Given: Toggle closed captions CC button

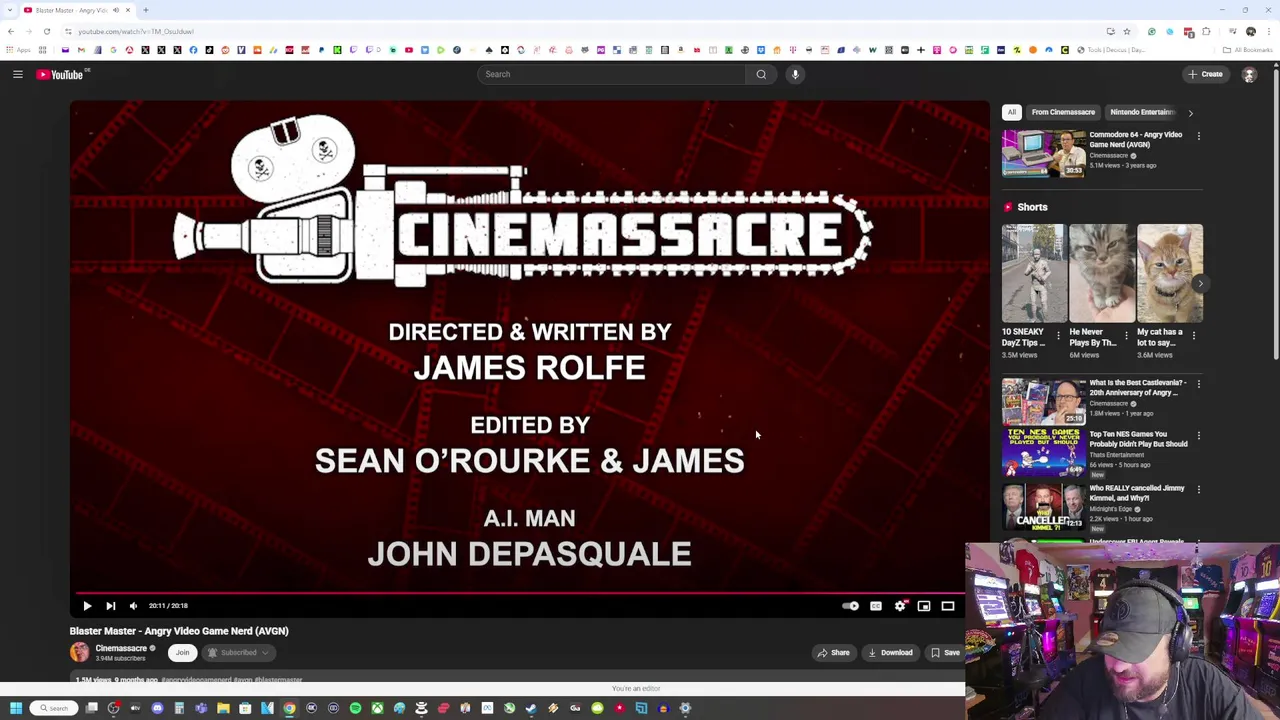Looking at the screenshot, I should point(876,606).
